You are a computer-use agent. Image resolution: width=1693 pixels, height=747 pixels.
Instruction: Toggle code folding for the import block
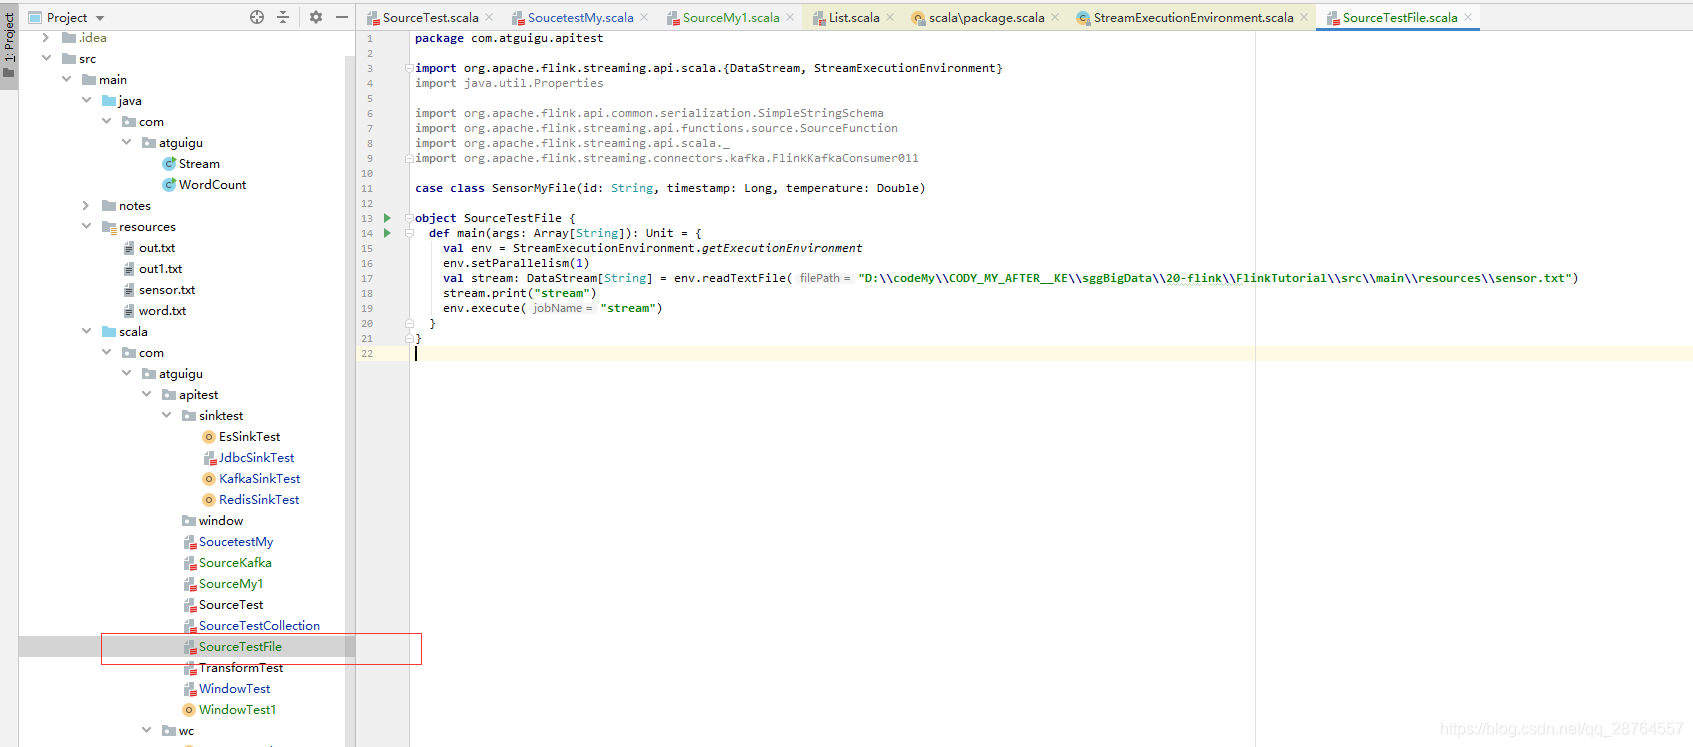409,68
